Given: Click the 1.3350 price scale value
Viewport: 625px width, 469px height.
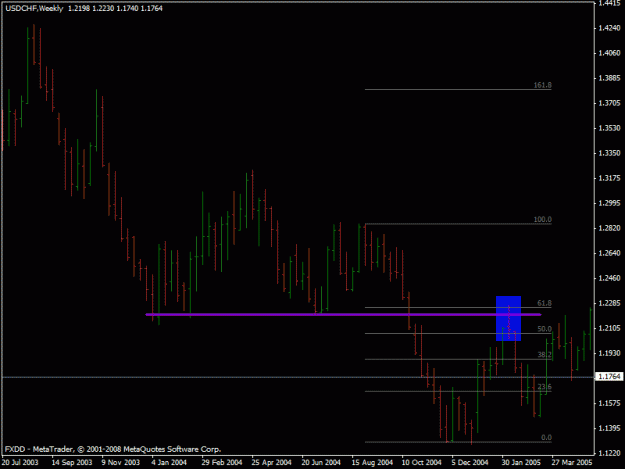Looking at the screenshot, I should tap(609, 153).
